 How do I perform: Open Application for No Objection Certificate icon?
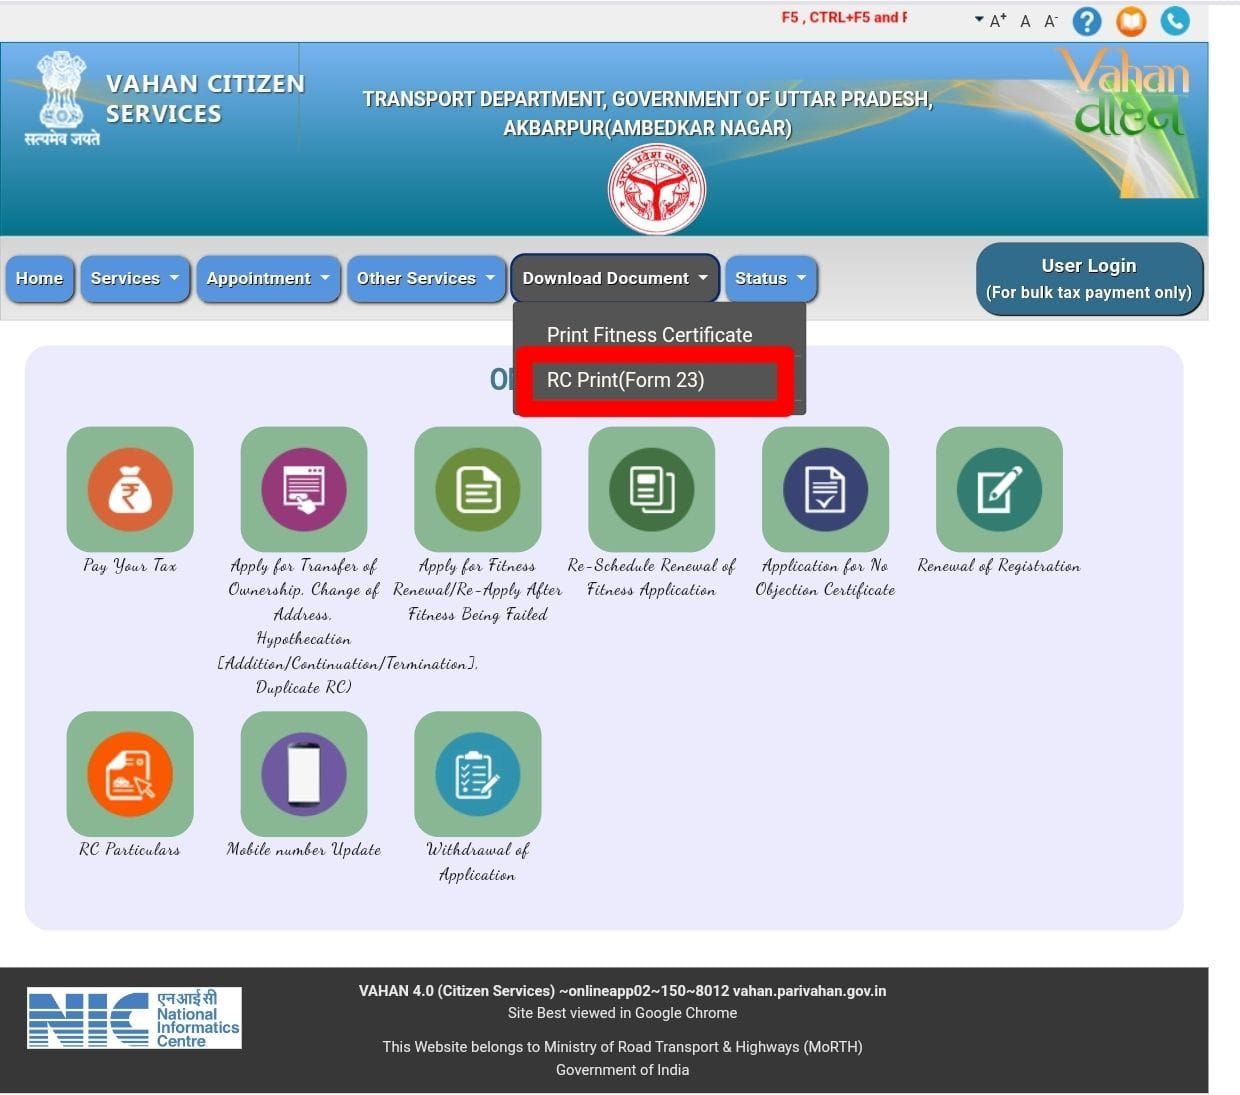[x=825, y=489]
